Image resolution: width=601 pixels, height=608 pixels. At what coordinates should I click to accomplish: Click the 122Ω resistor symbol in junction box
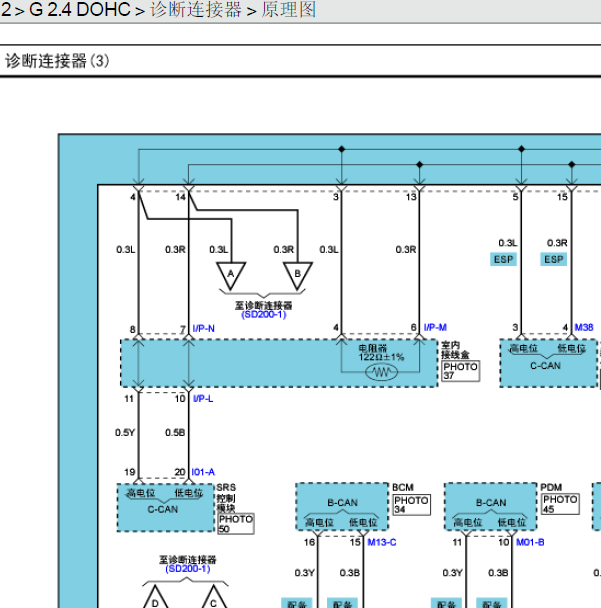click(381, 372)
